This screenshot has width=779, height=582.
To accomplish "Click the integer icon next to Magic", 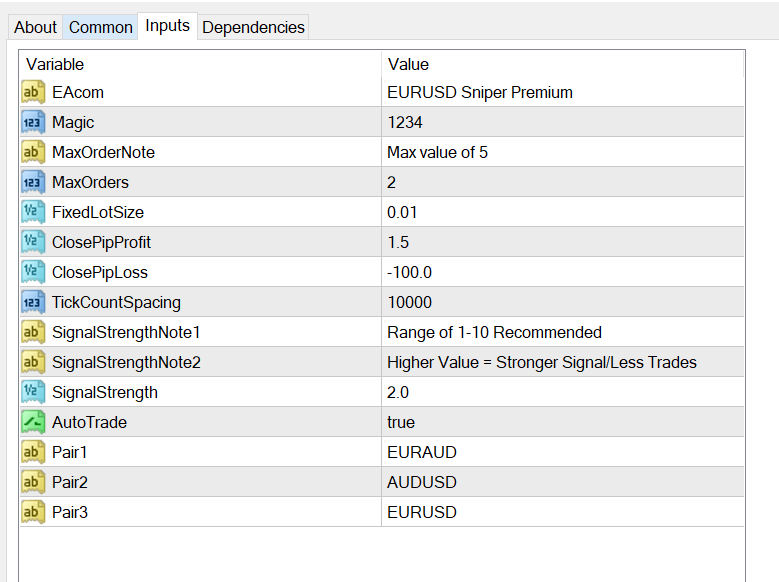I will pos(33,122).
